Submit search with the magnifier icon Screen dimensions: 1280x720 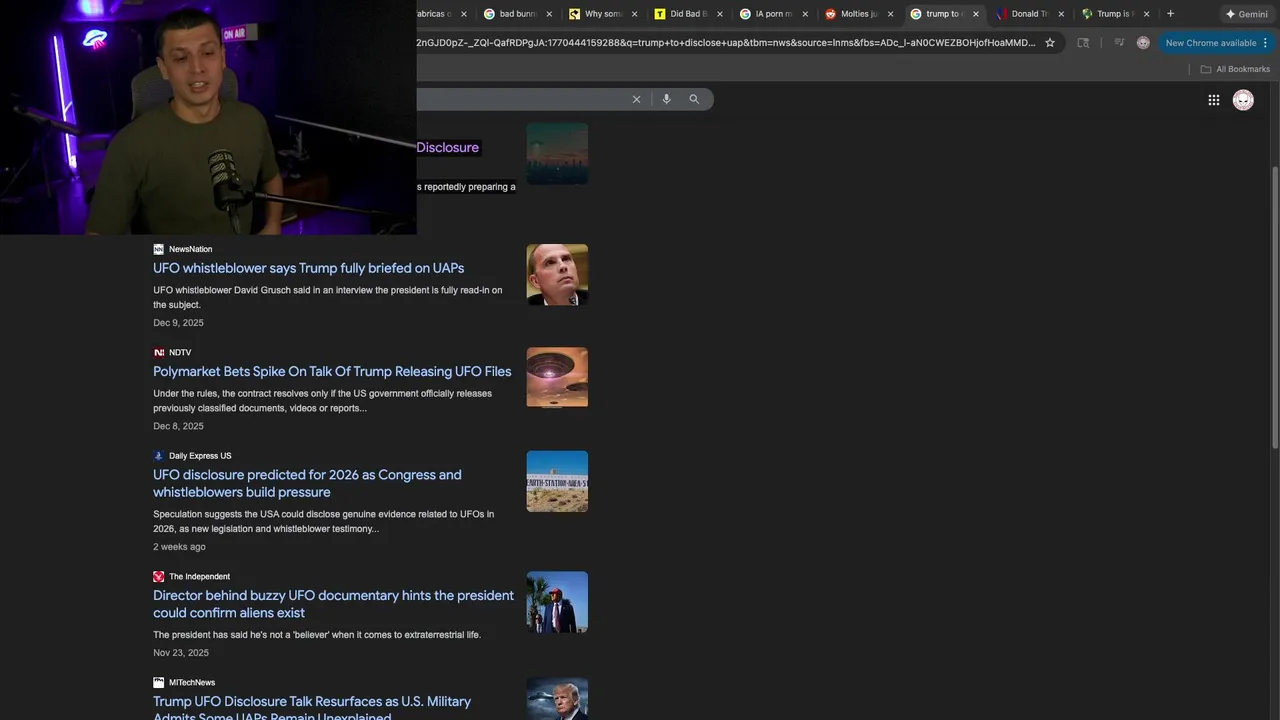tap(694, 99)
